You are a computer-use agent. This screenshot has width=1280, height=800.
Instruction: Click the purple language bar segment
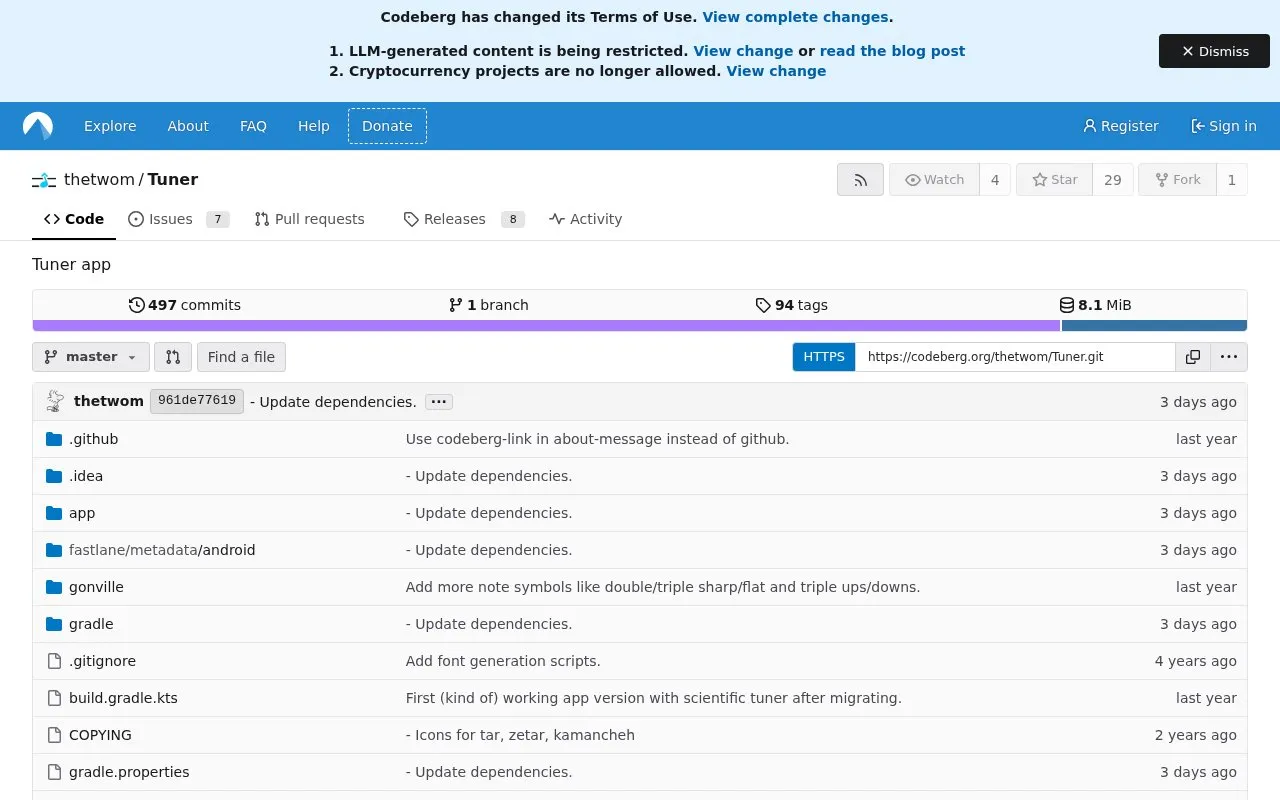546,325
